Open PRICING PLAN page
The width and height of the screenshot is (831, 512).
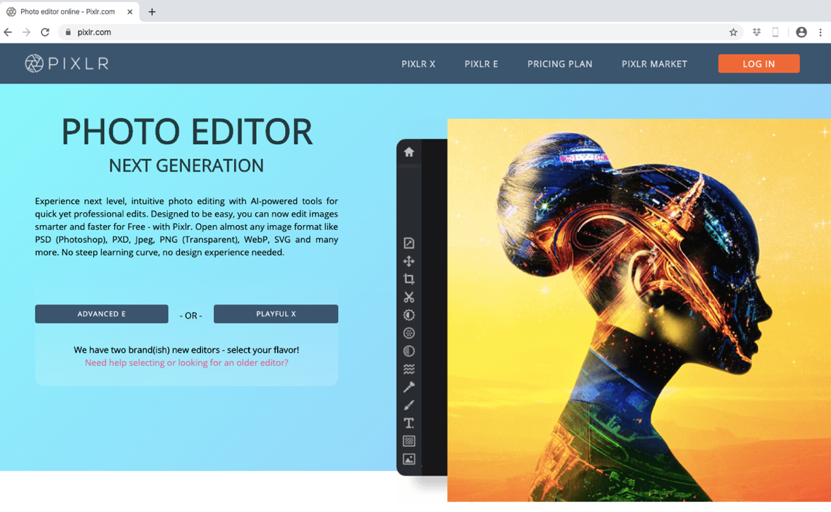click(560, 64)
